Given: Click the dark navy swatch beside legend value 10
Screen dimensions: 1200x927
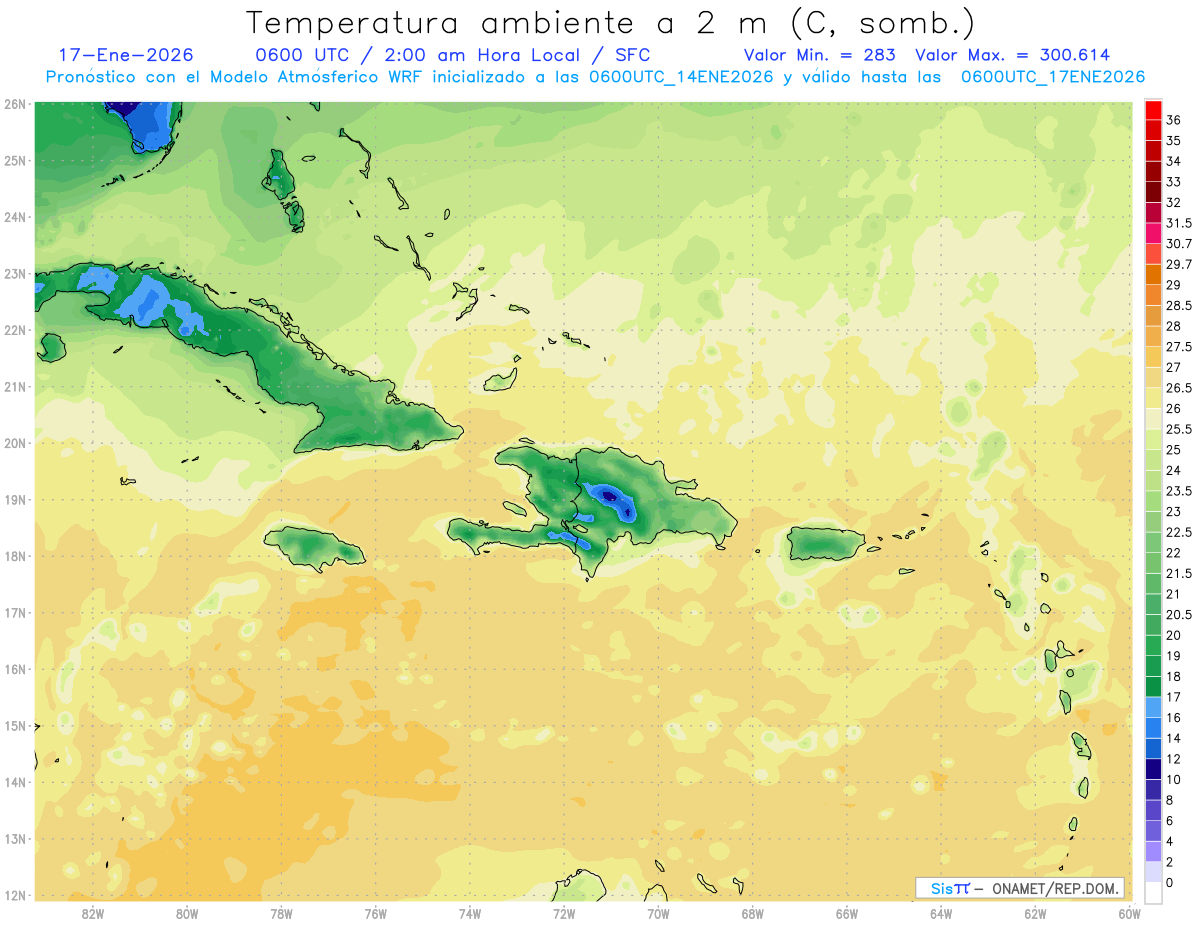Looking at the screenshot, I should [1153, 769].
